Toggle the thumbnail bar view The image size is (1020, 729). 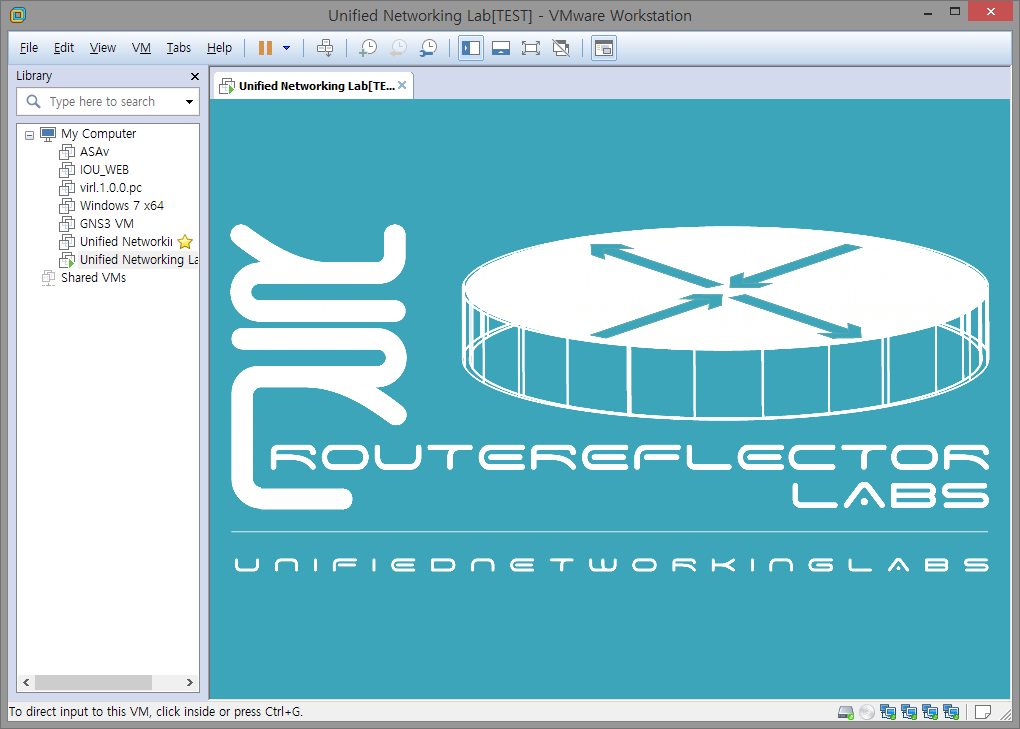click(501, 48)
